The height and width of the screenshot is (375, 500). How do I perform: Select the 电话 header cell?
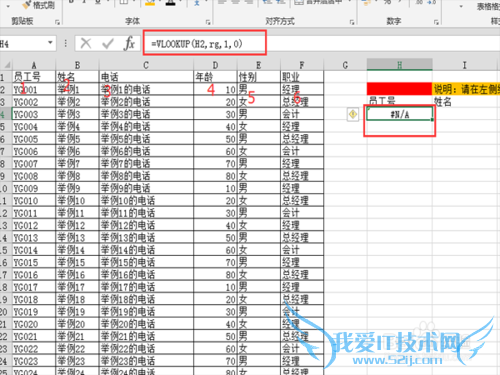point(146,77)
